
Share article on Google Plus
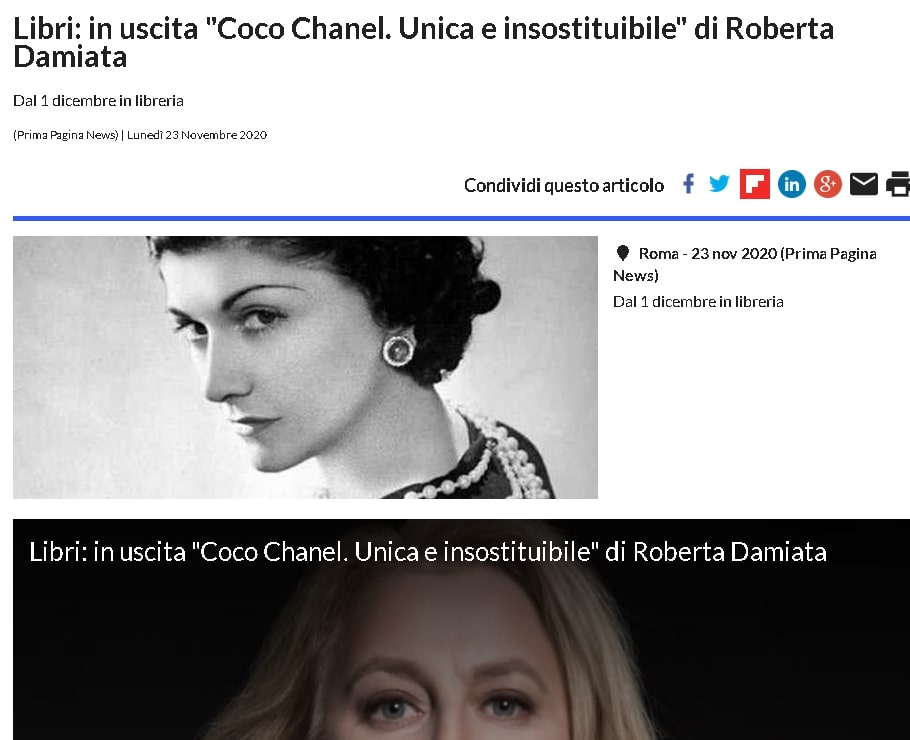828,184
